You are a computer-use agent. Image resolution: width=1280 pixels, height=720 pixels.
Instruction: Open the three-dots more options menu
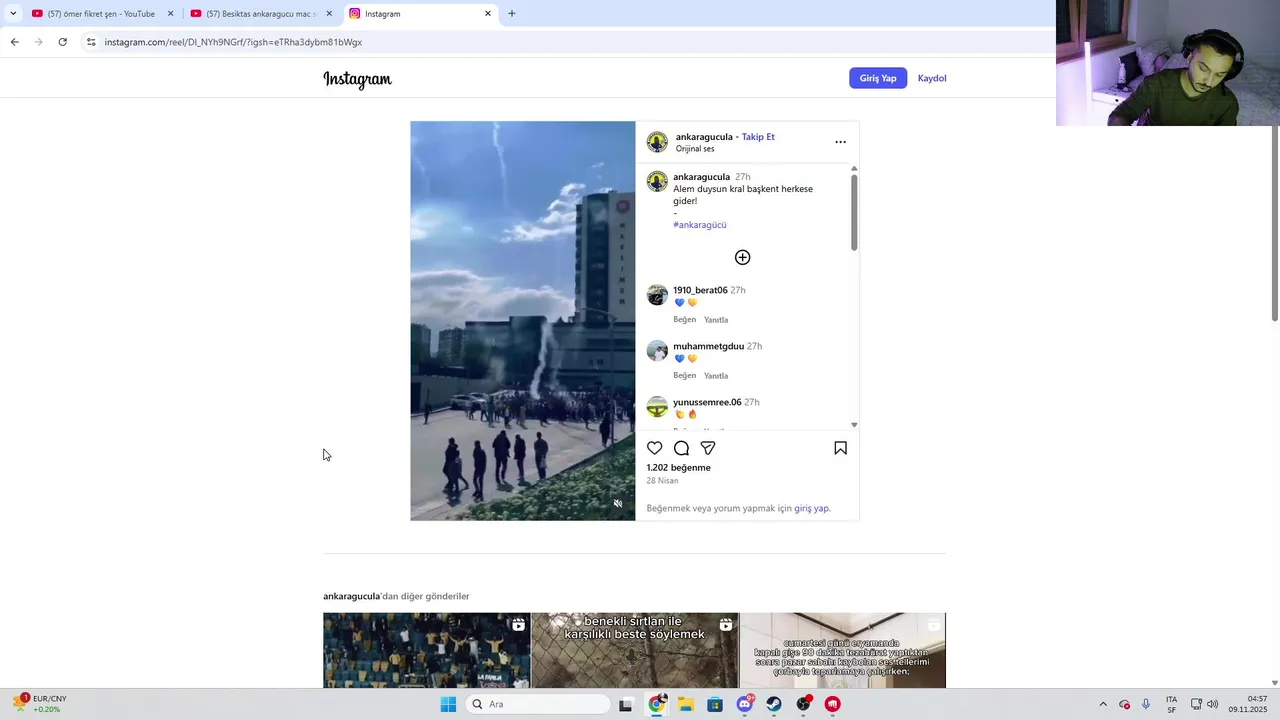click(x=840, y=142)
